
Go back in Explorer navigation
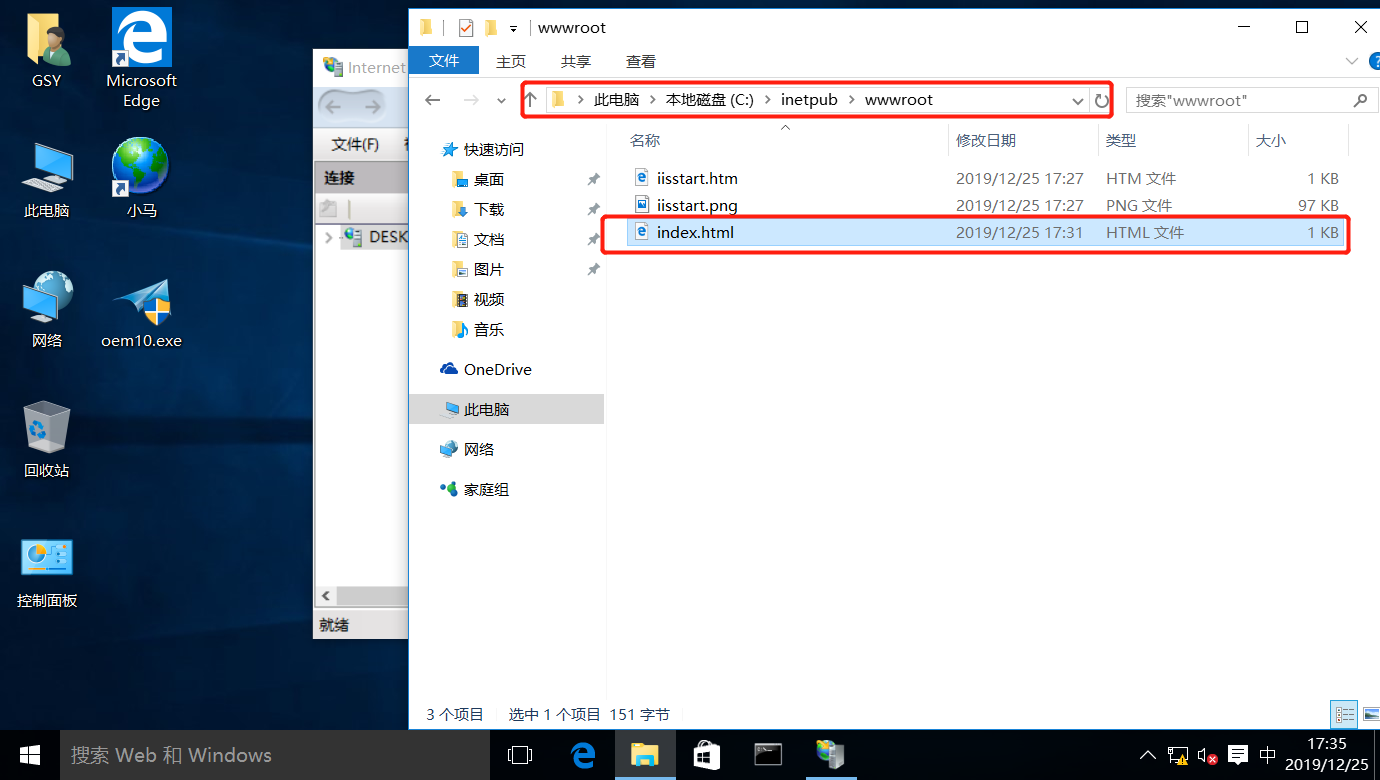[x=432, y=100]
